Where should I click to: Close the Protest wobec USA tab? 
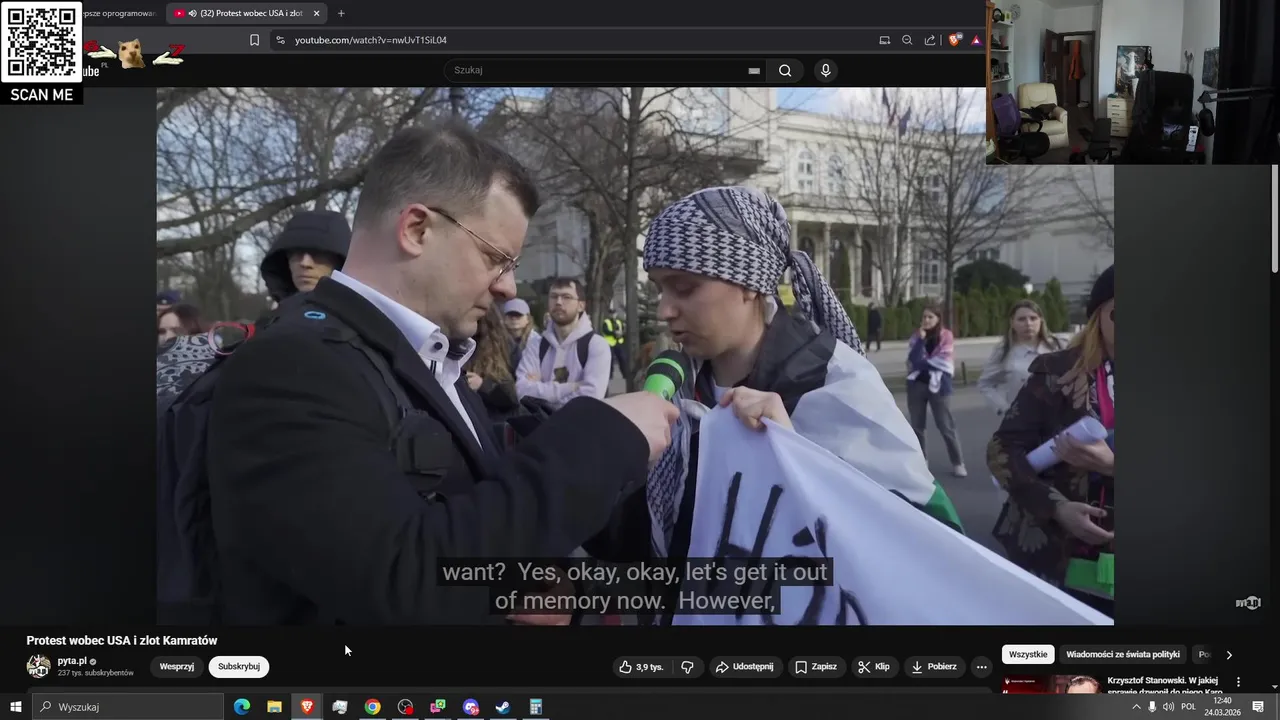point(316,13)
